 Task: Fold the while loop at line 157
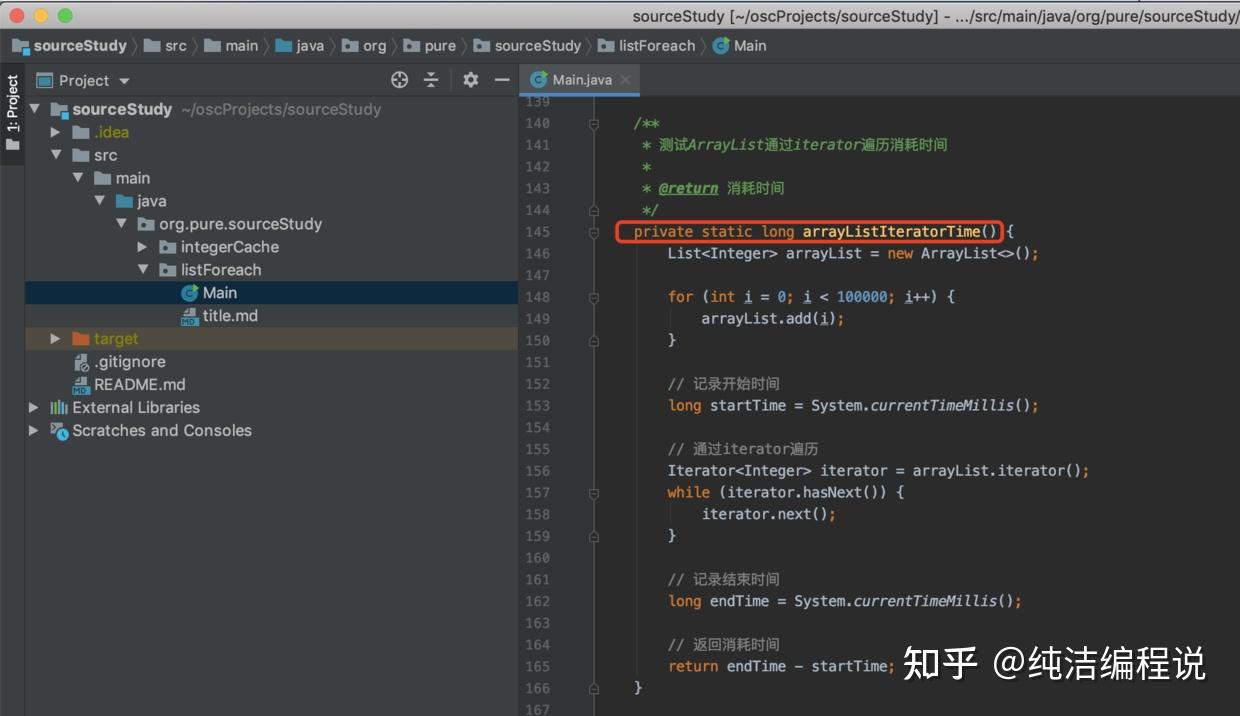point(594,492)
